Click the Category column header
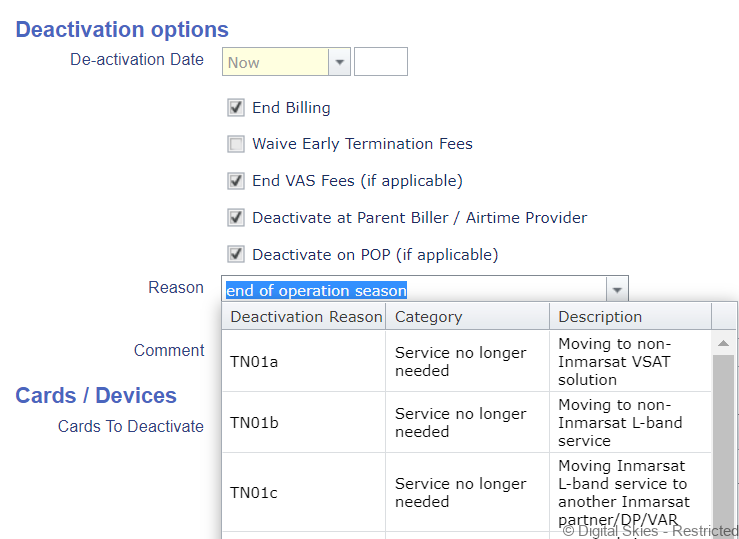This screenshot has width=739, height=539. click(467, 317)
